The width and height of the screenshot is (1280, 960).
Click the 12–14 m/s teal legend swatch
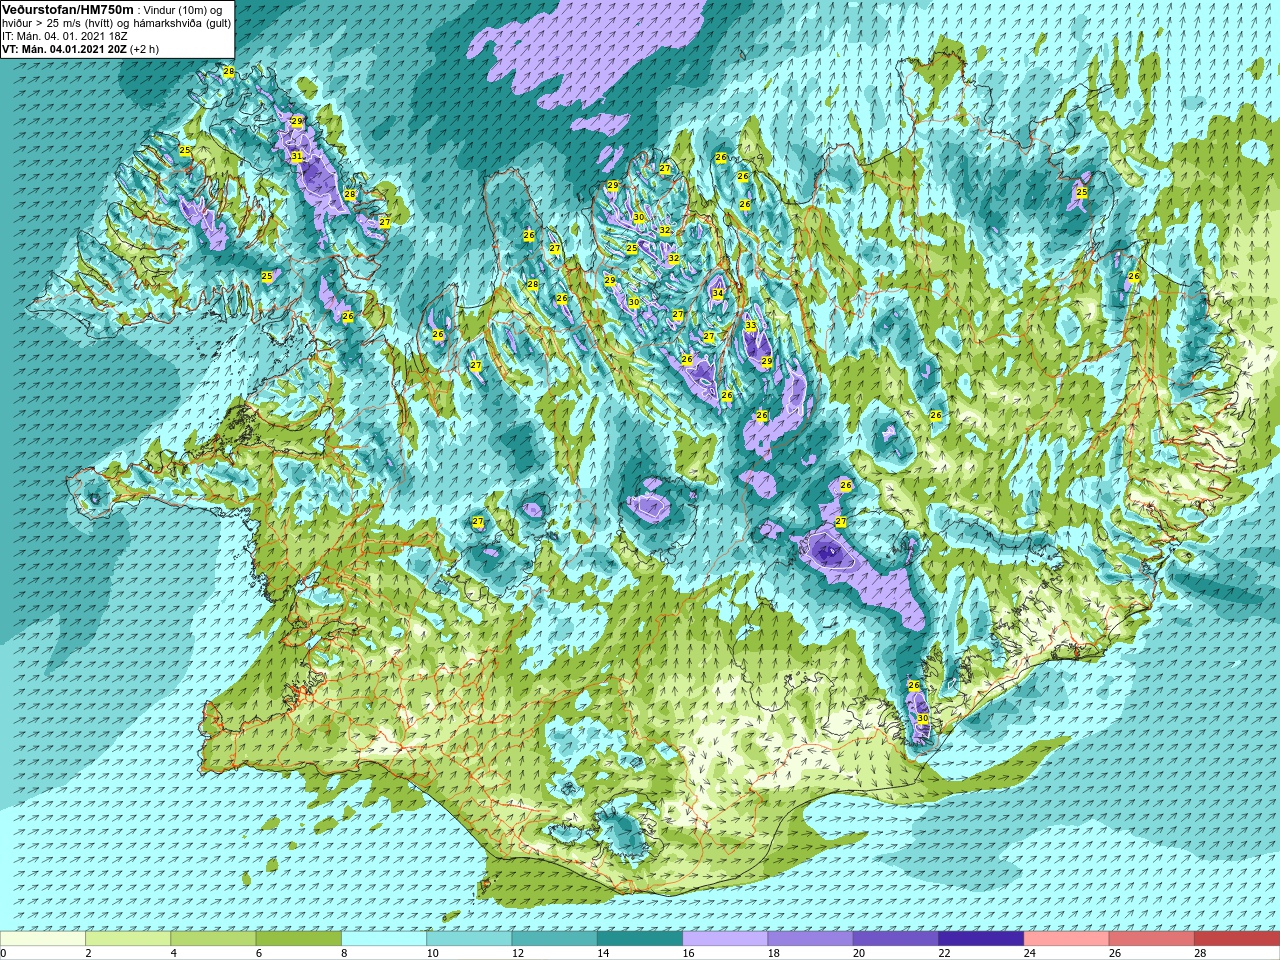tap(555, 939)
